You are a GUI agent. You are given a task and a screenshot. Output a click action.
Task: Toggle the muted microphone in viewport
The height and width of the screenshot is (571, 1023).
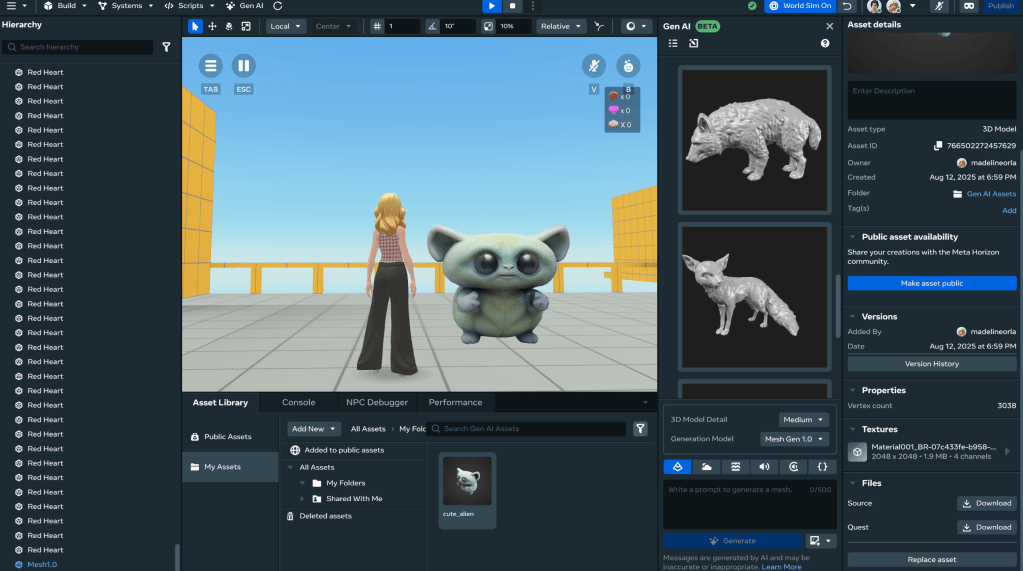(594, 67)
